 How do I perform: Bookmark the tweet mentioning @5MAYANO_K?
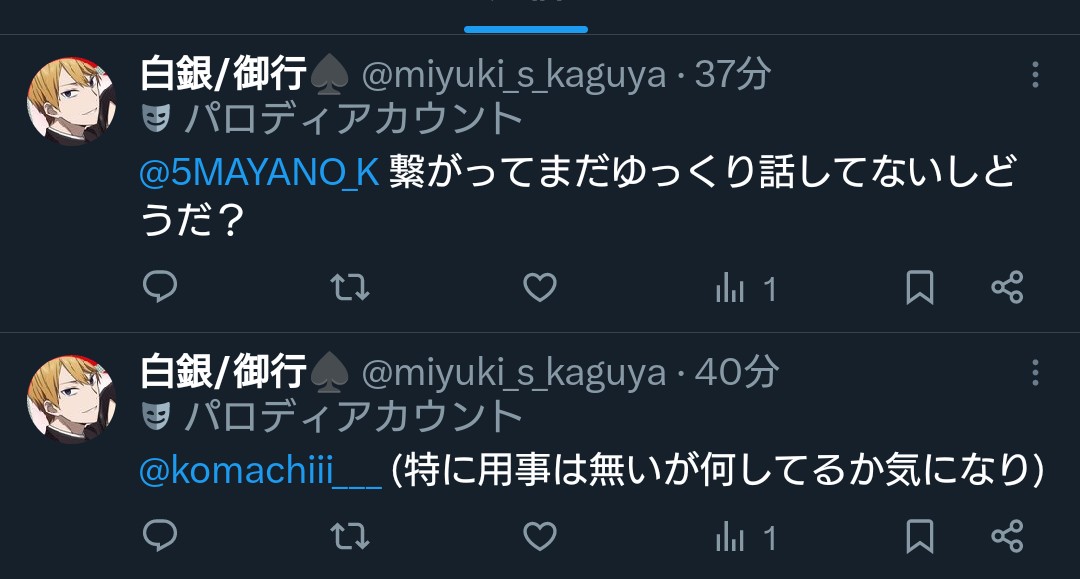920,287
